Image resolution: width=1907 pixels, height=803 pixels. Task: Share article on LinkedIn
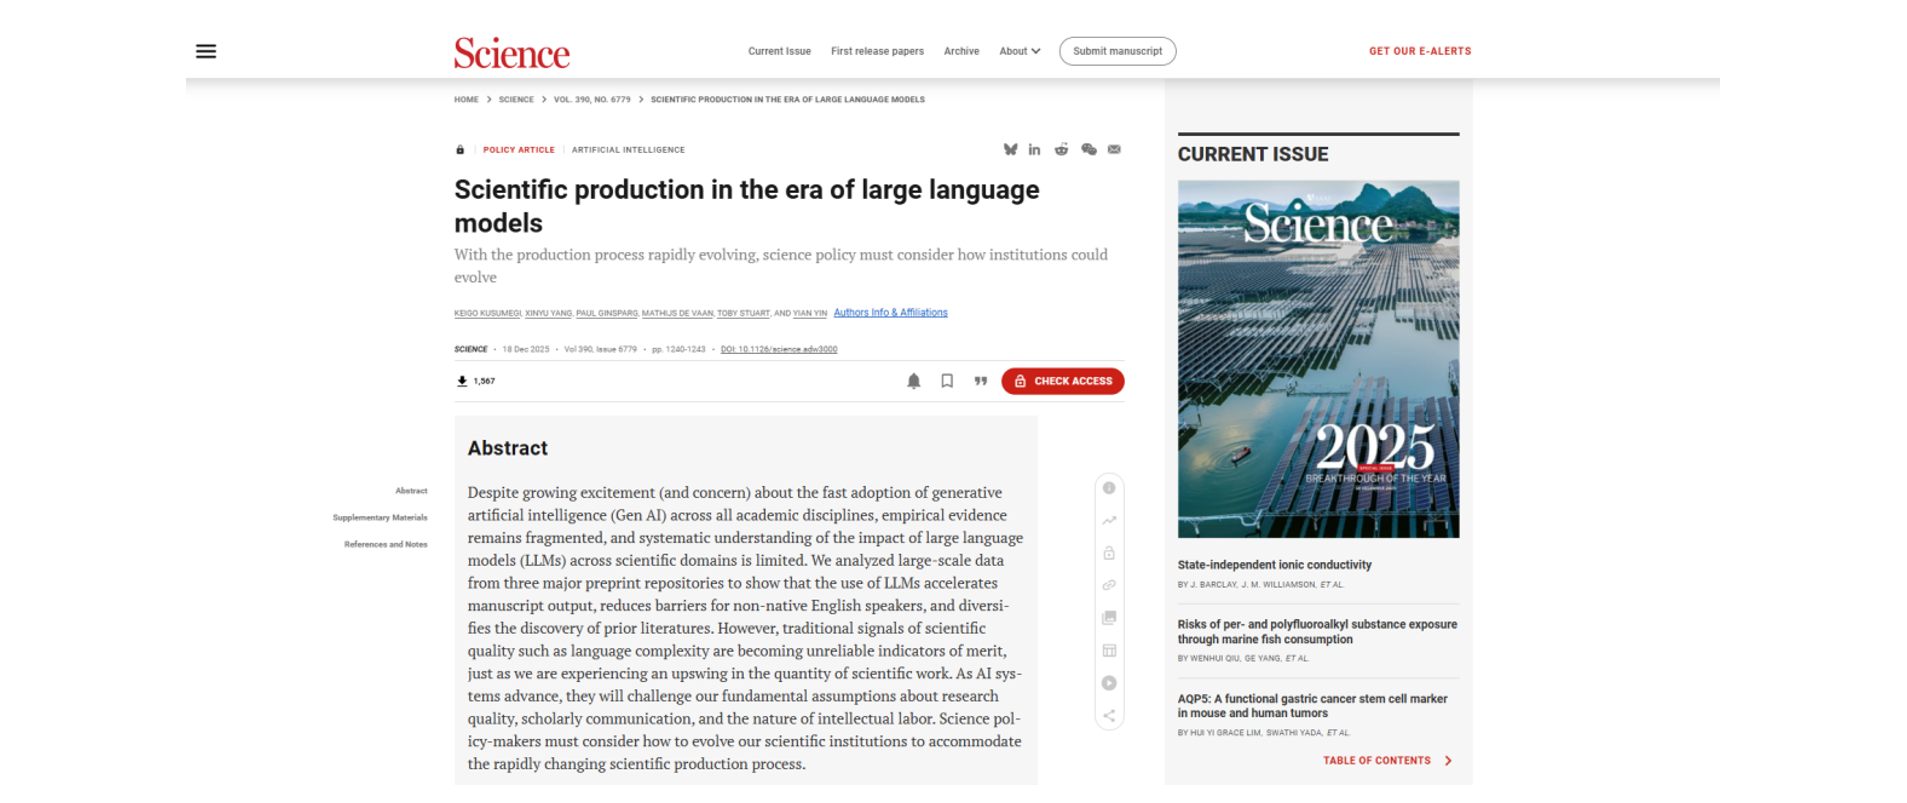click(x=1034, y=150)
